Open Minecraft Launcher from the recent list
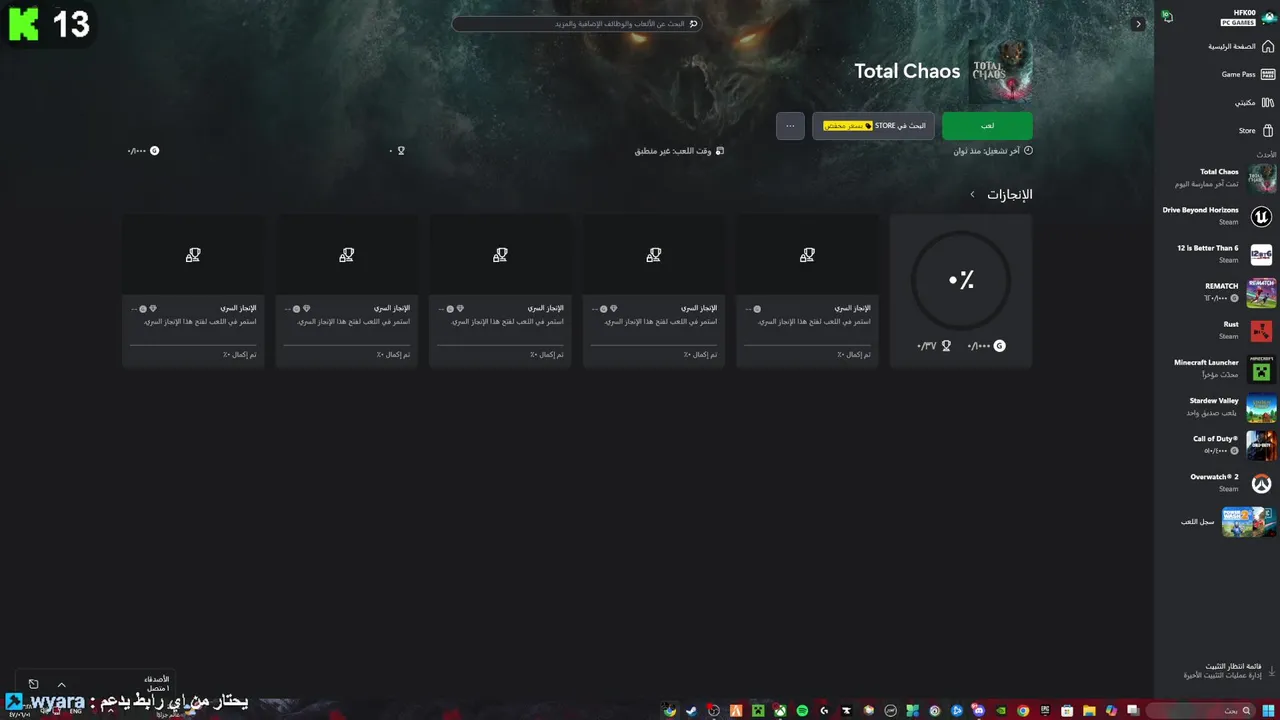 pyautogui.click(x=1218, y=368)
